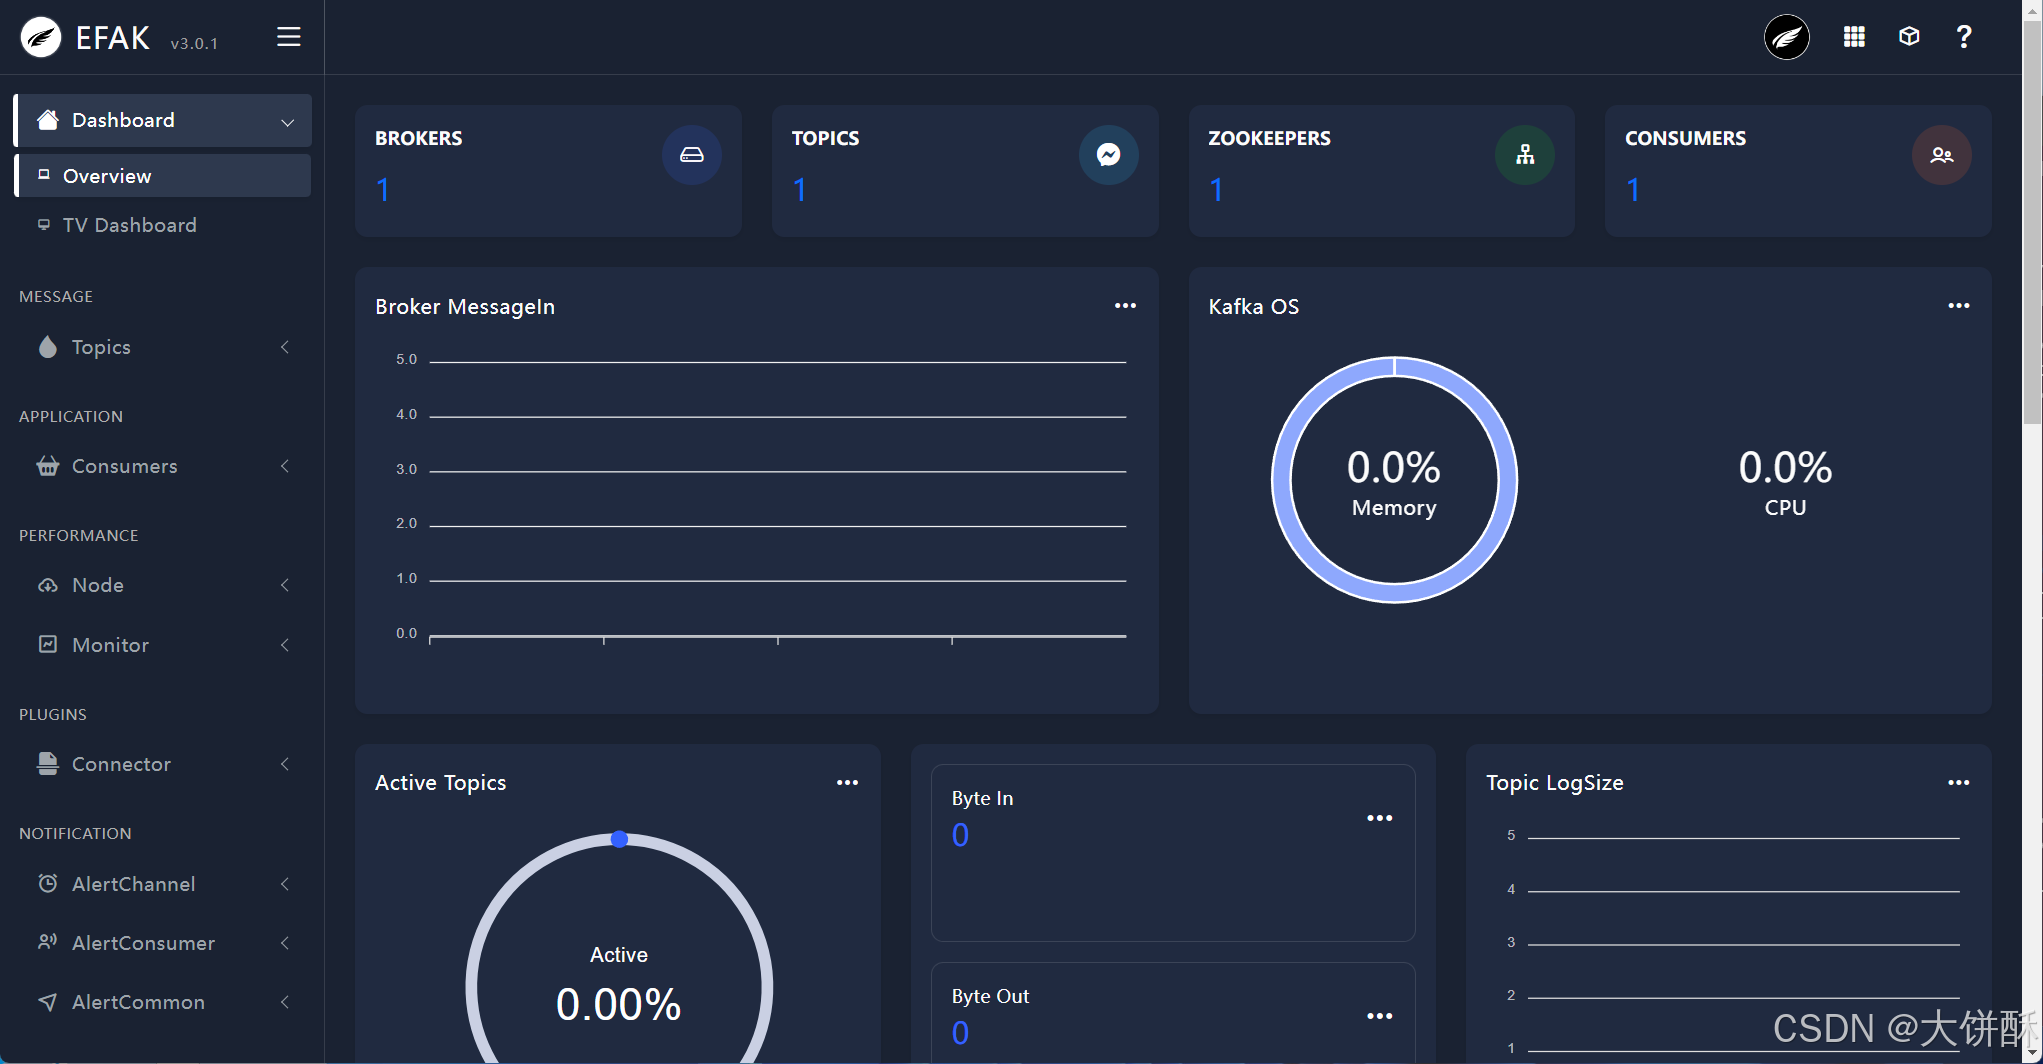Click the Dashboard home icon
Screen dimensions: 2043x1064
click(x=48, y=120)
